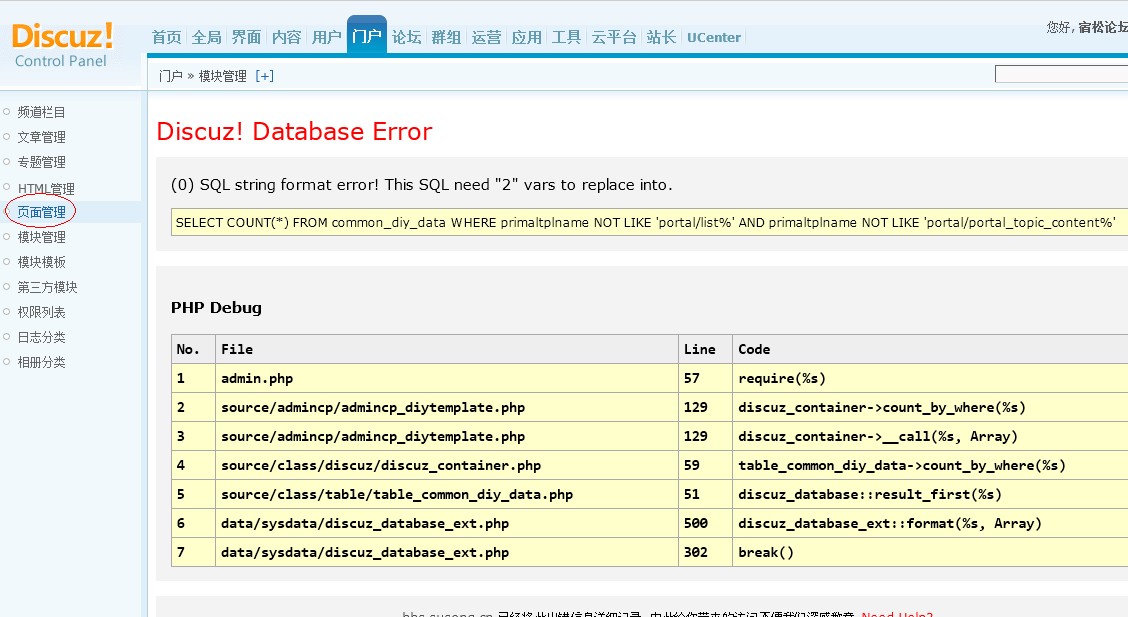Screen dimensions: 1128x617
Task: Select 第三方模块 in the sidebar
Action: pos(47,288)
